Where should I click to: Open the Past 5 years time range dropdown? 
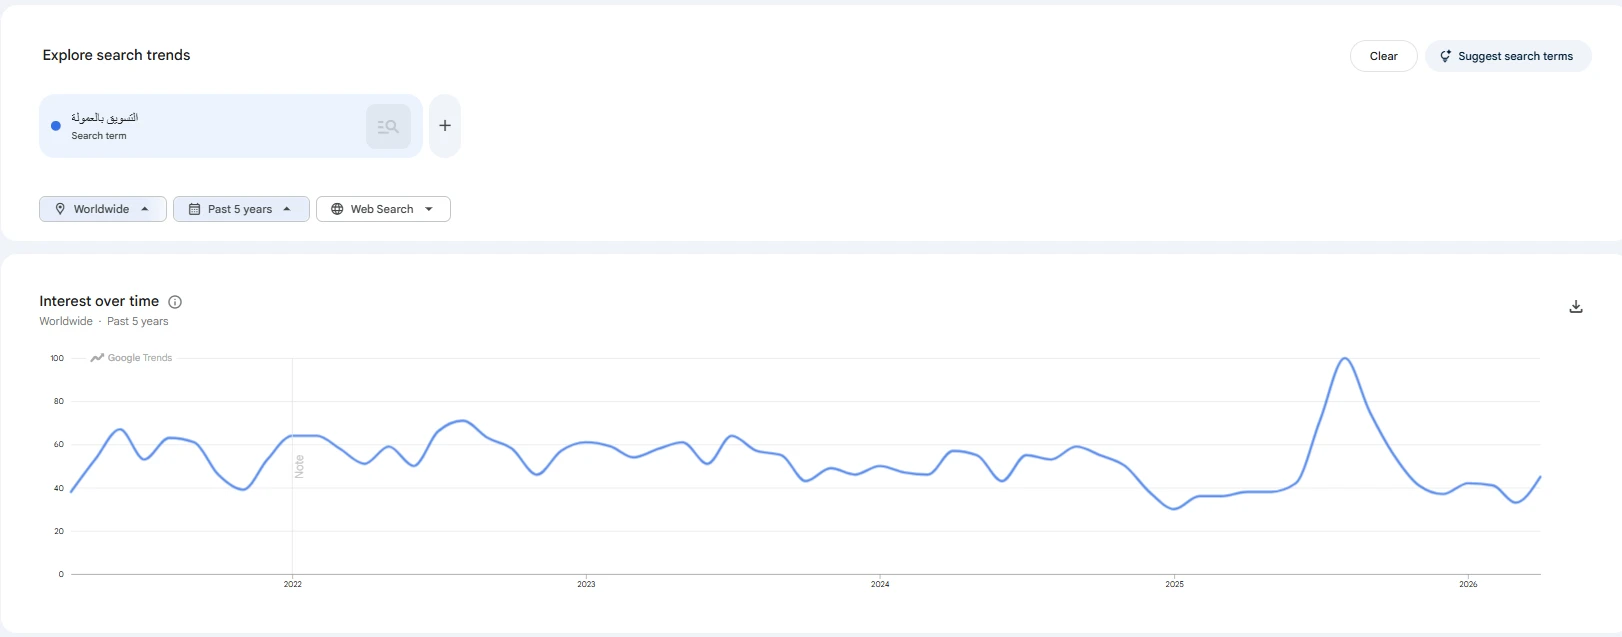point(241,209)
